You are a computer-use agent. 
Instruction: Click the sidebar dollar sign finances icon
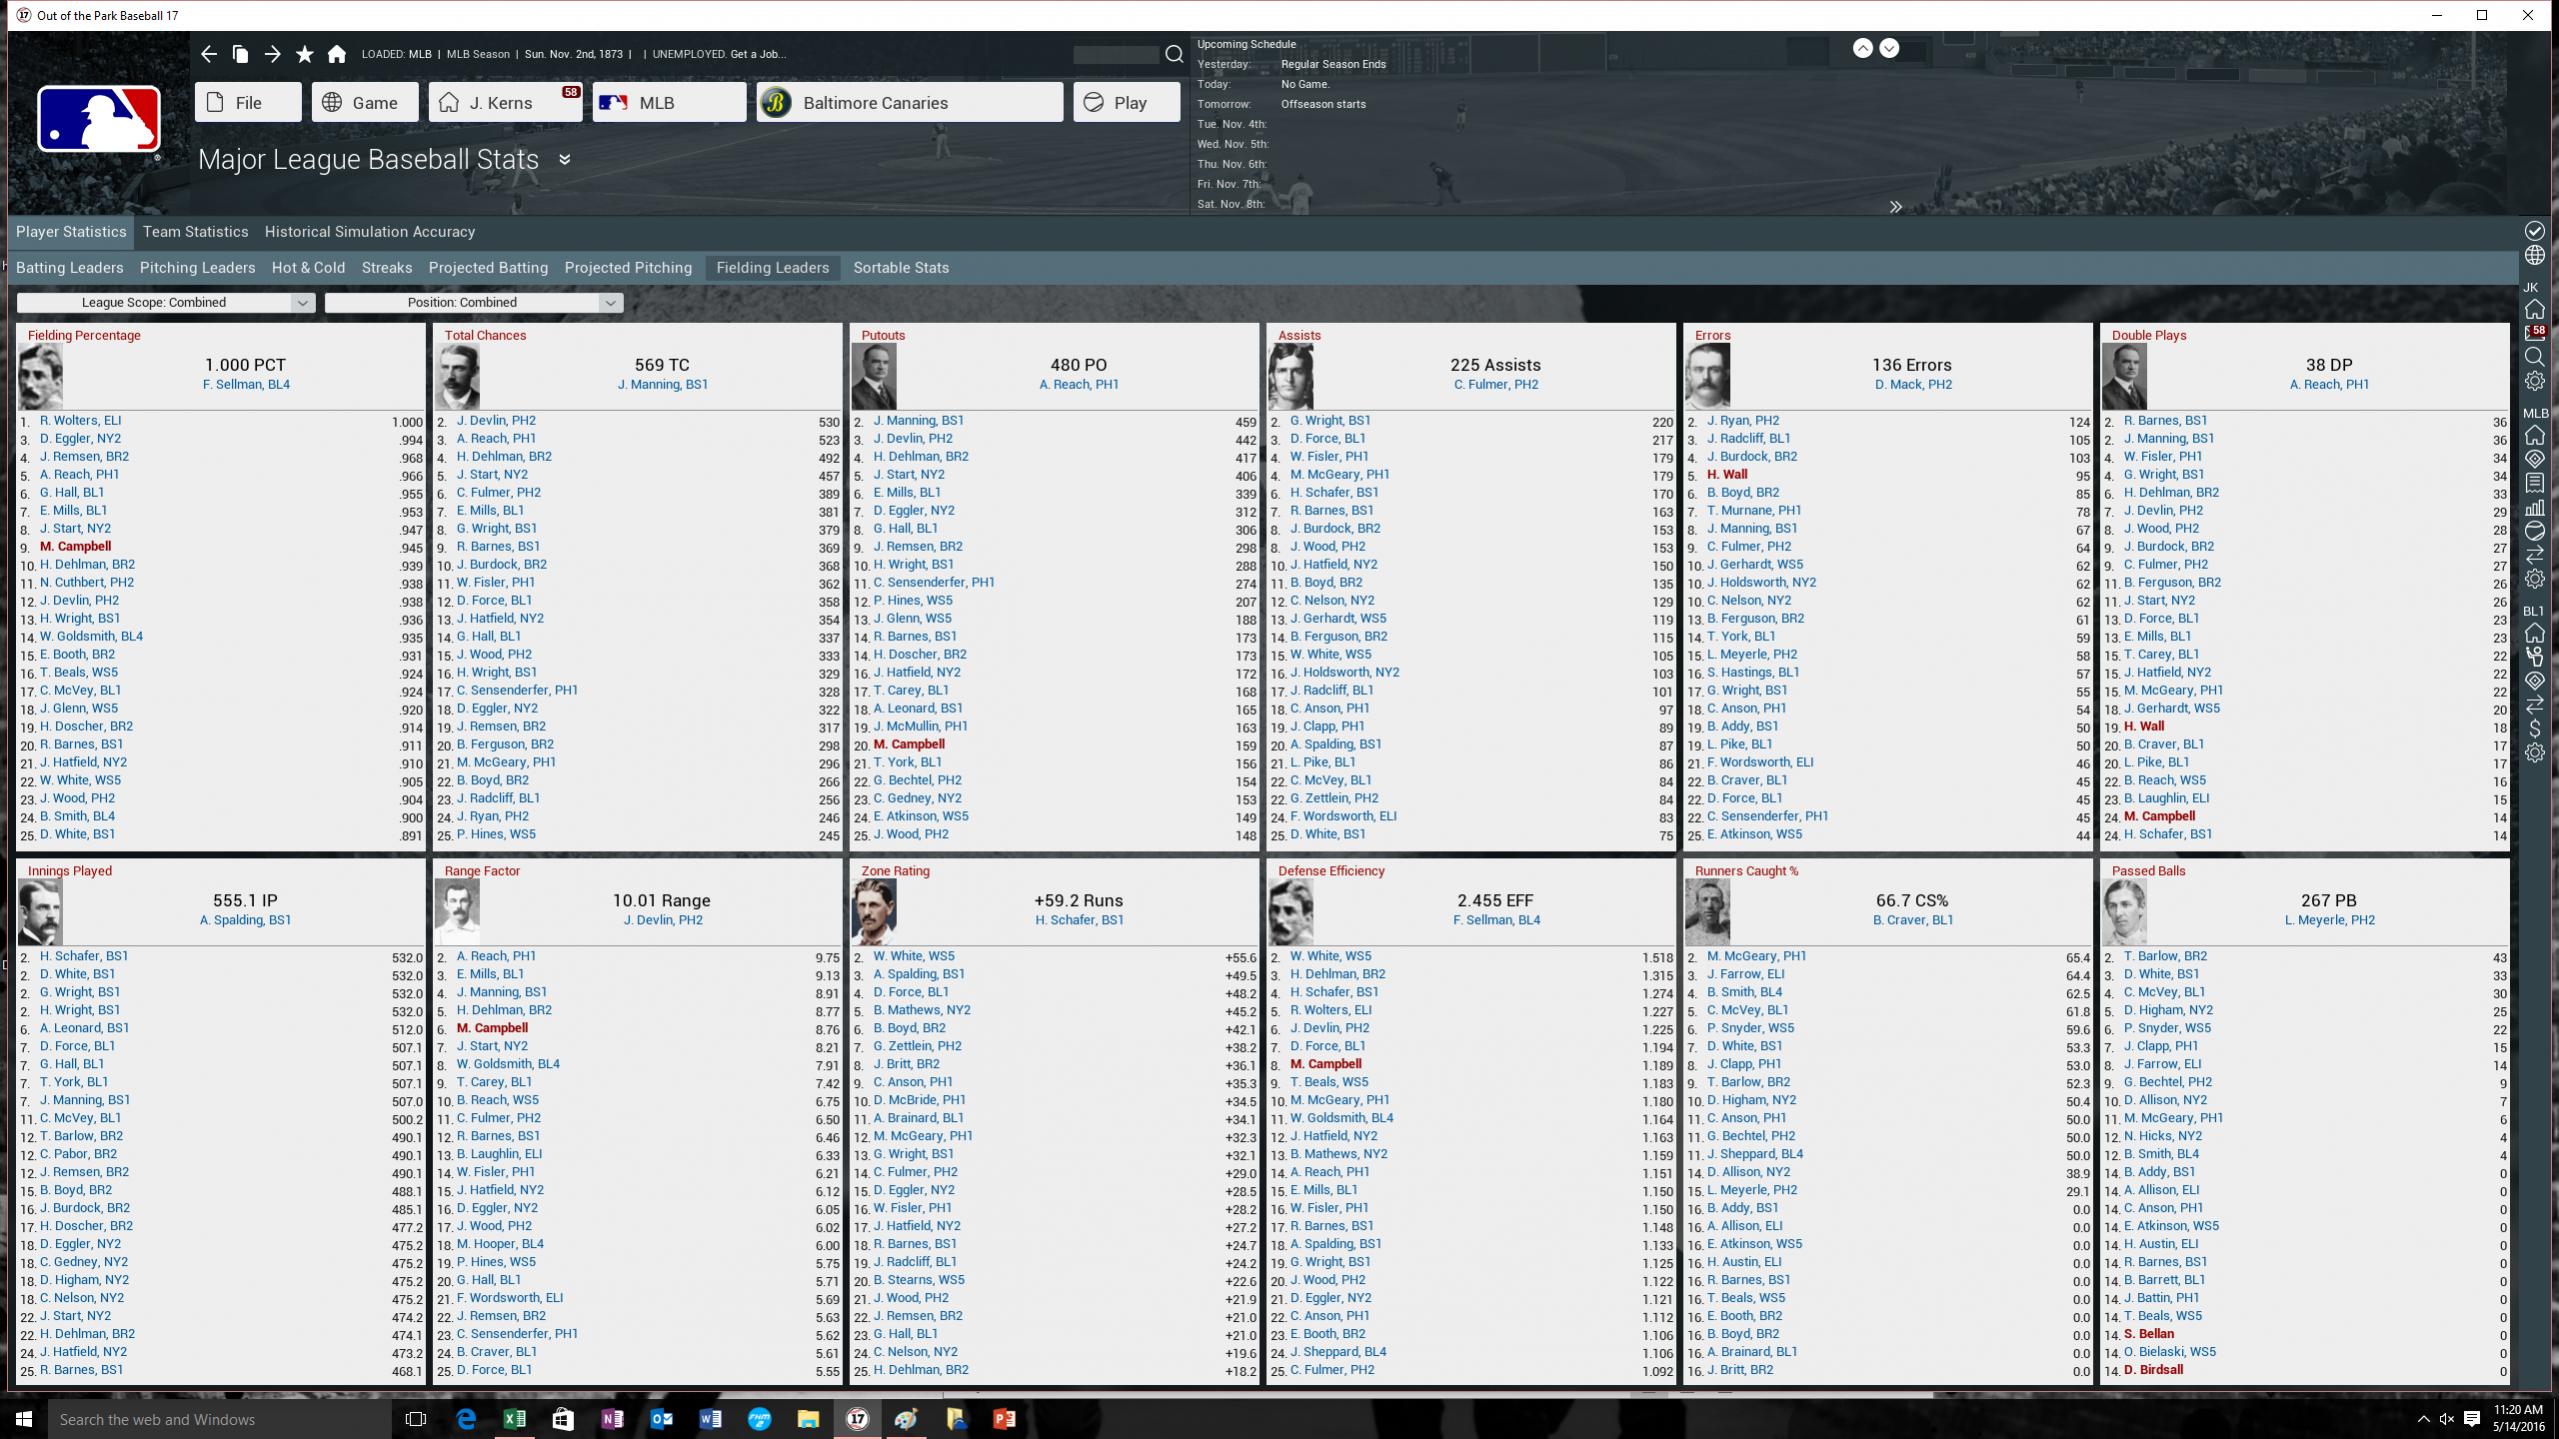(x=2534, y=728)
